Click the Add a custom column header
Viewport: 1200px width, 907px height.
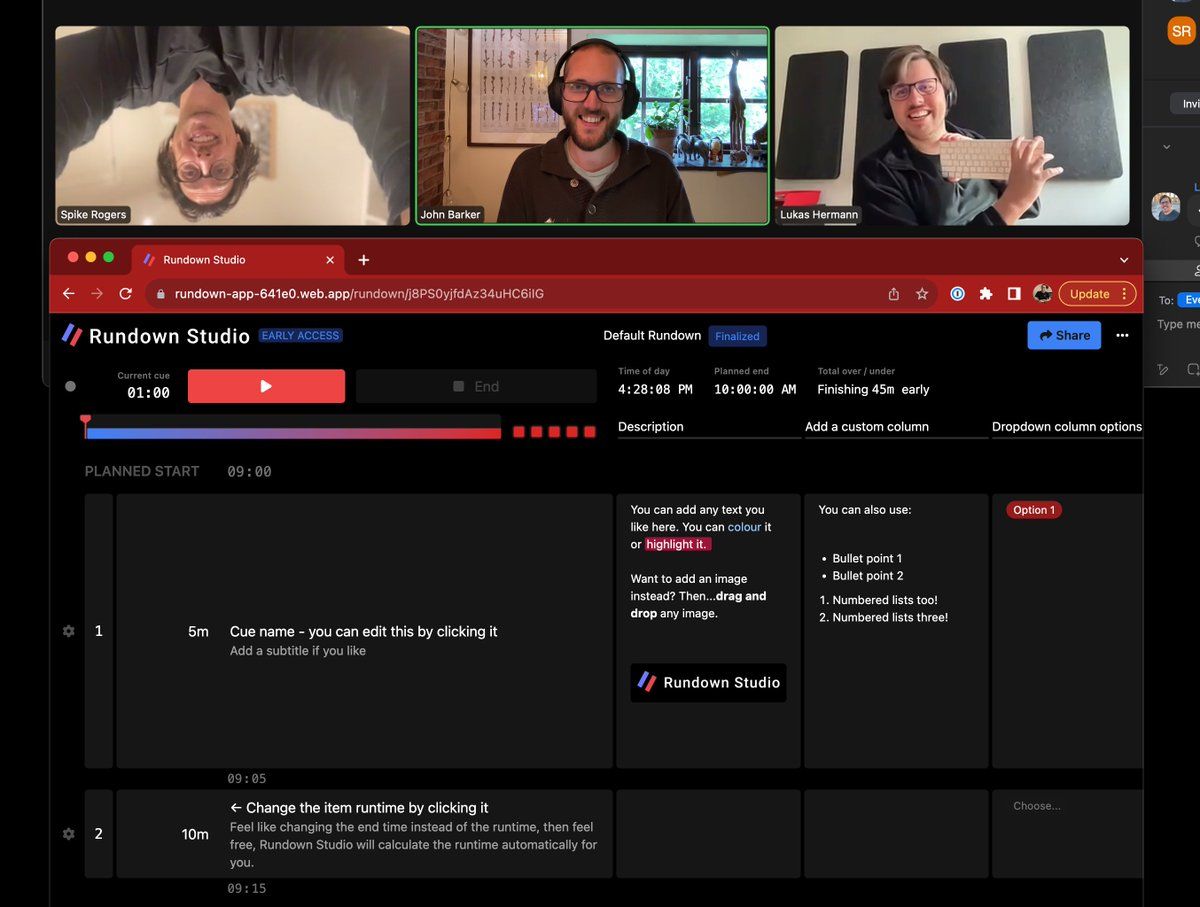tap(867, 427)
